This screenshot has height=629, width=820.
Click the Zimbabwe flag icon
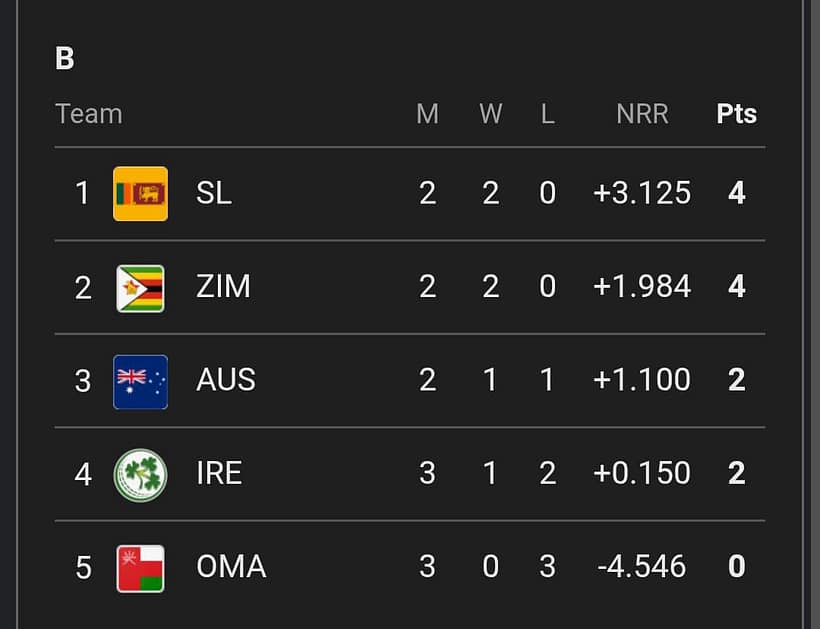tap(140, 287)
